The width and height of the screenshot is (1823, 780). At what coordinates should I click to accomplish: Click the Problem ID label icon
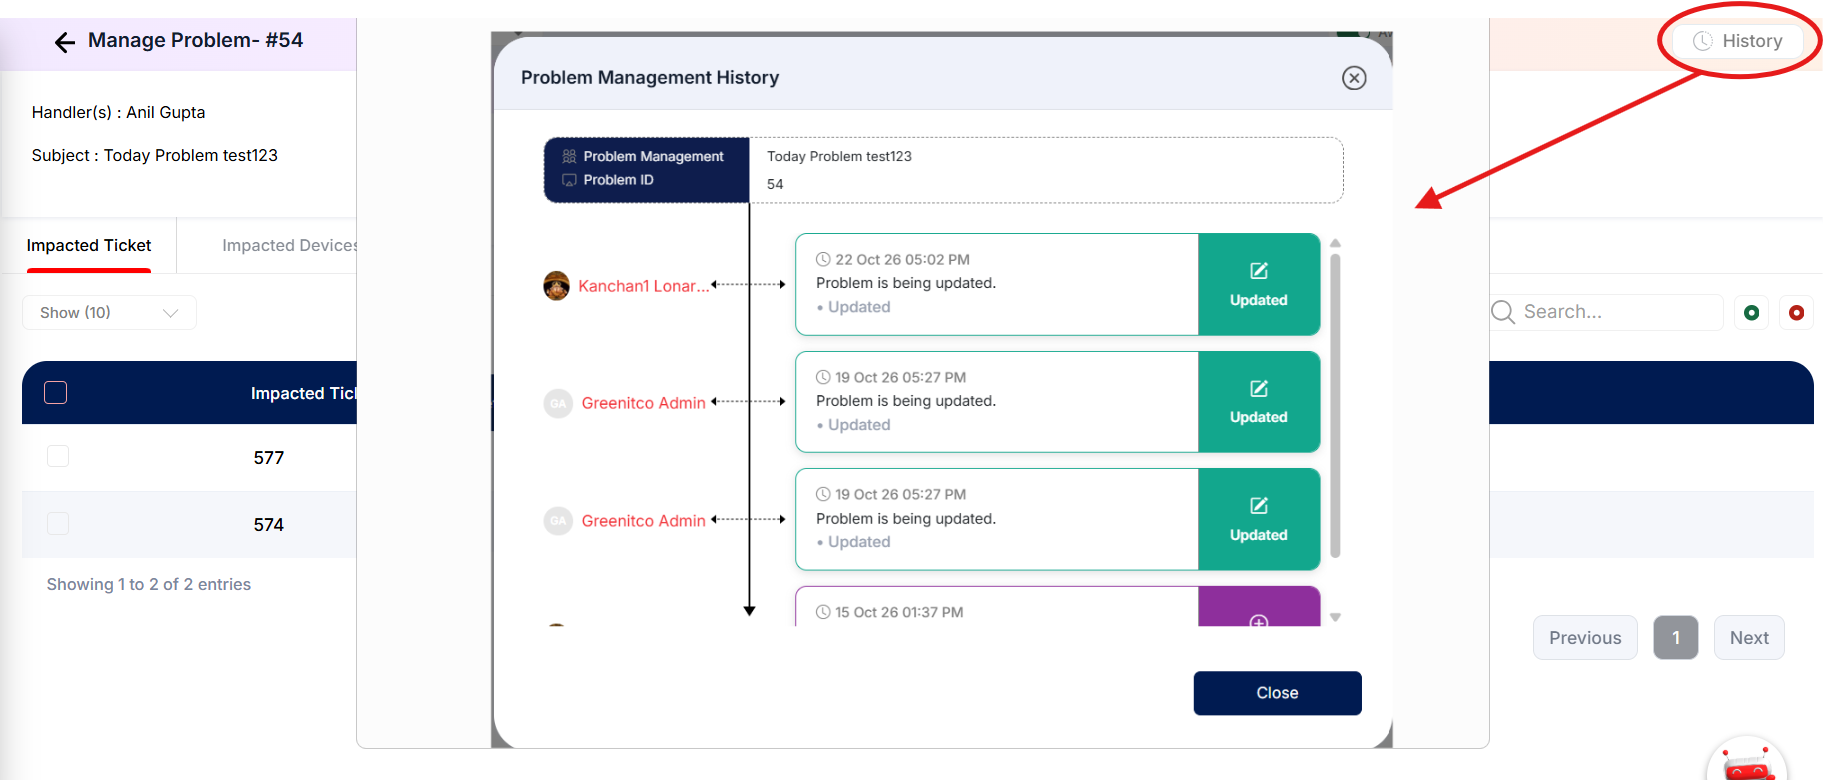569,180
